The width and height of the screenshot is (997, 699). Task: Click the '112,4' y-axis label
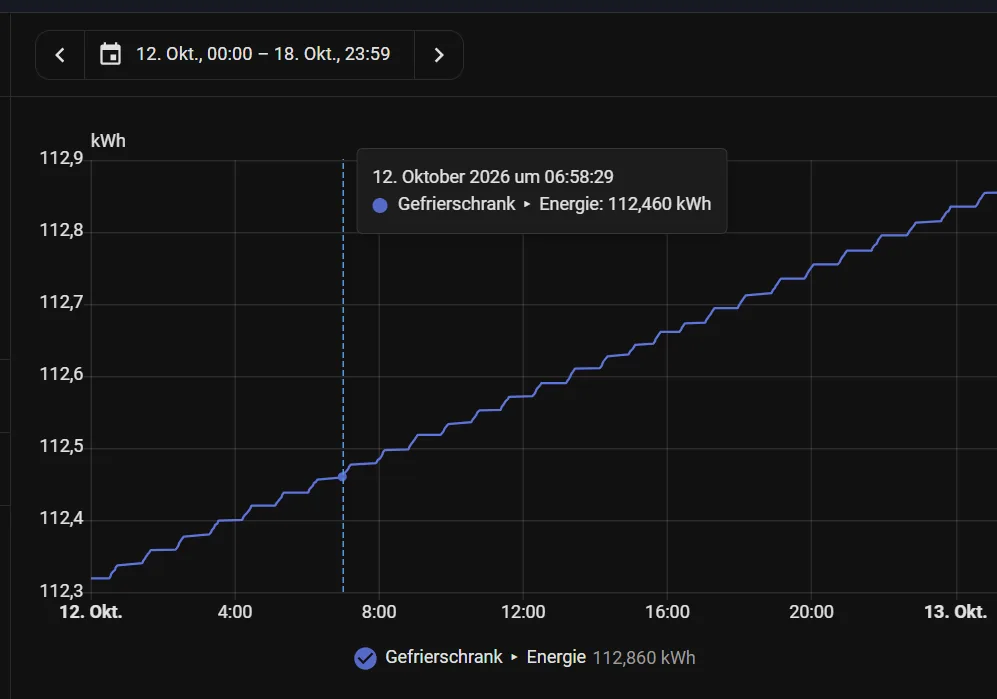(62, 519)
